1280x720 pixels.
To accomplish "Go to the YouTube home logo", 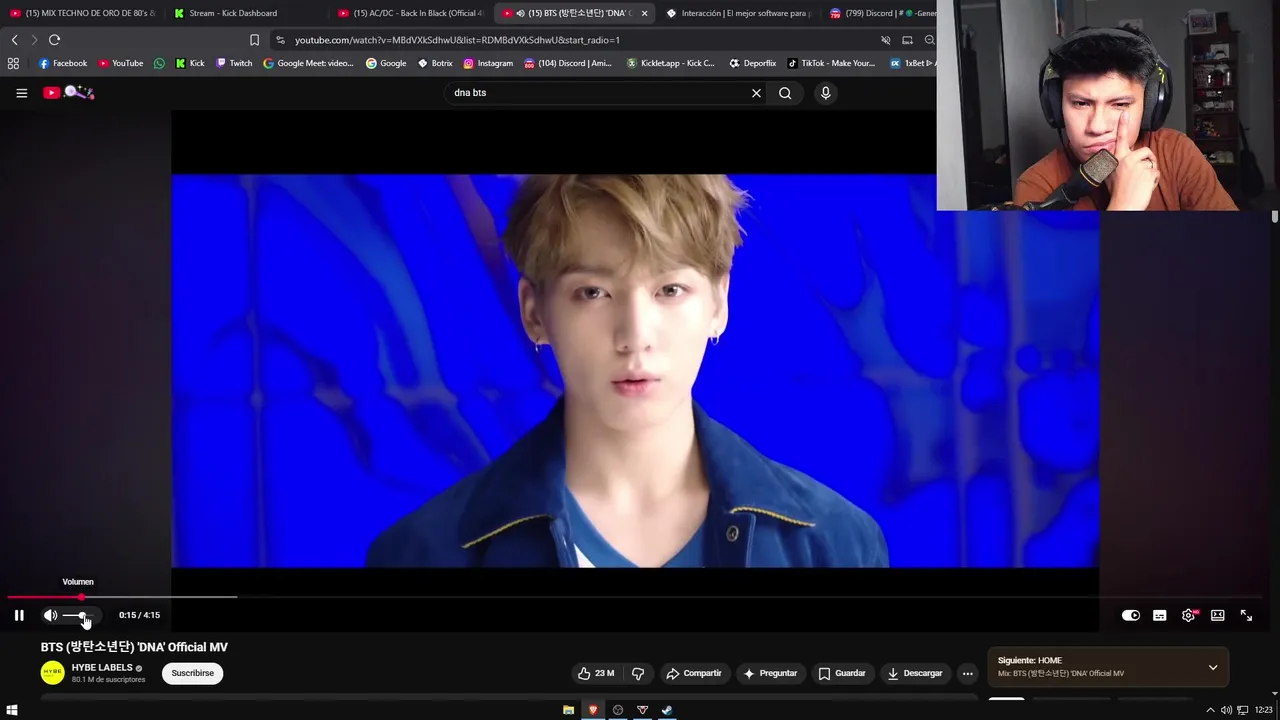I will tap(68, 93).
